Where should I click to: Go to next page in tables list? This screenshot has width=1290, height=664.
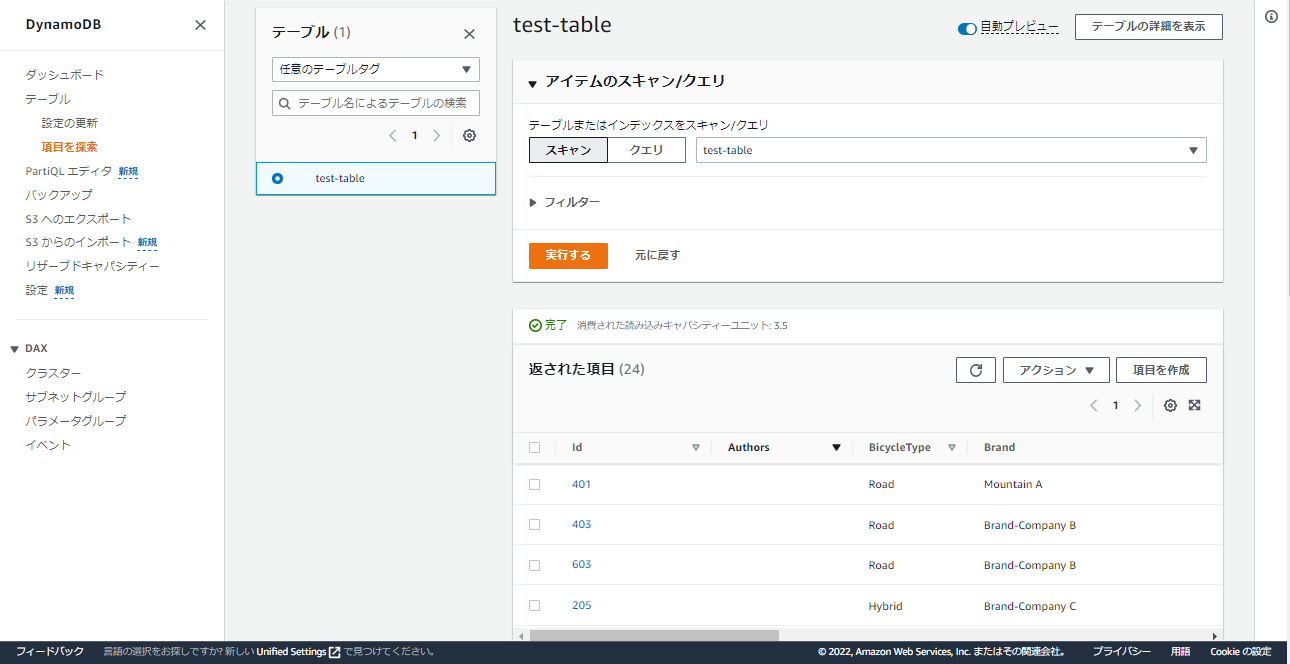436,135
